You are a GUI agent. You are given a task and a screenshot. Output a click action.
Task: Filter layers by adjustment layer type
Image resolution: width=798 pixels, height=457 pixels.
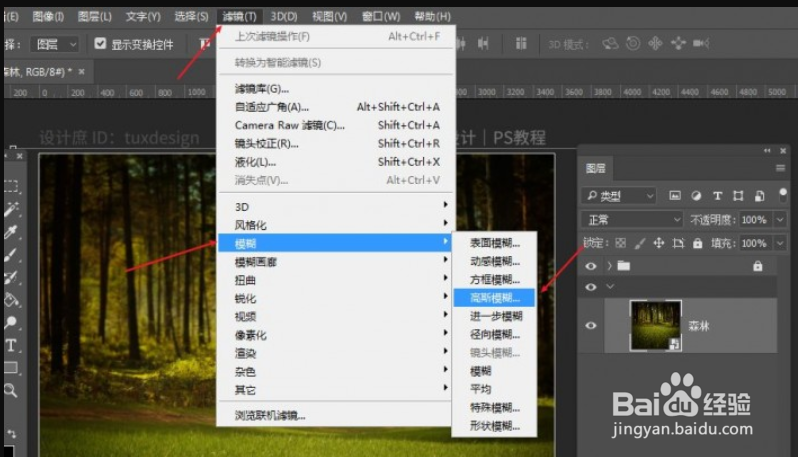click(x=696, y=195)
